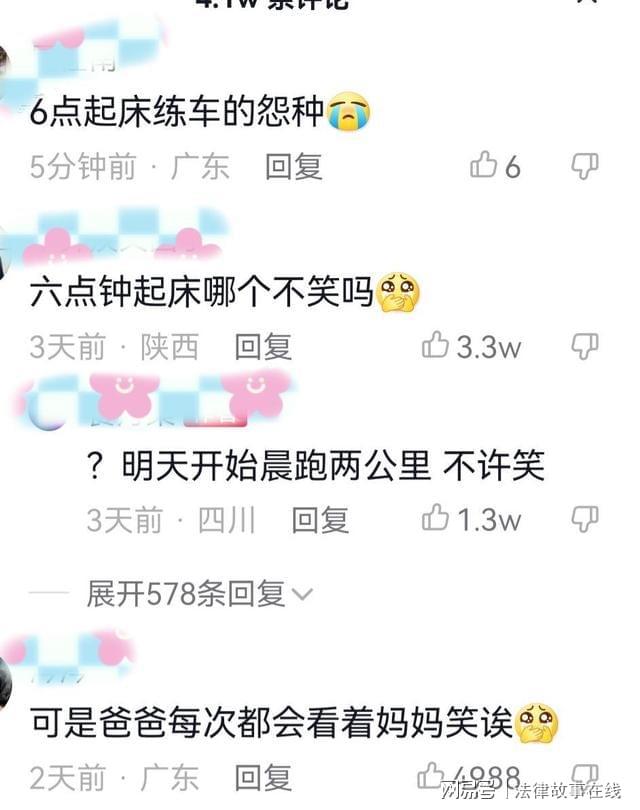Reply to the 3天前 陕西 comment
Viewport: 640px width, 810px height.
[263, 346]
